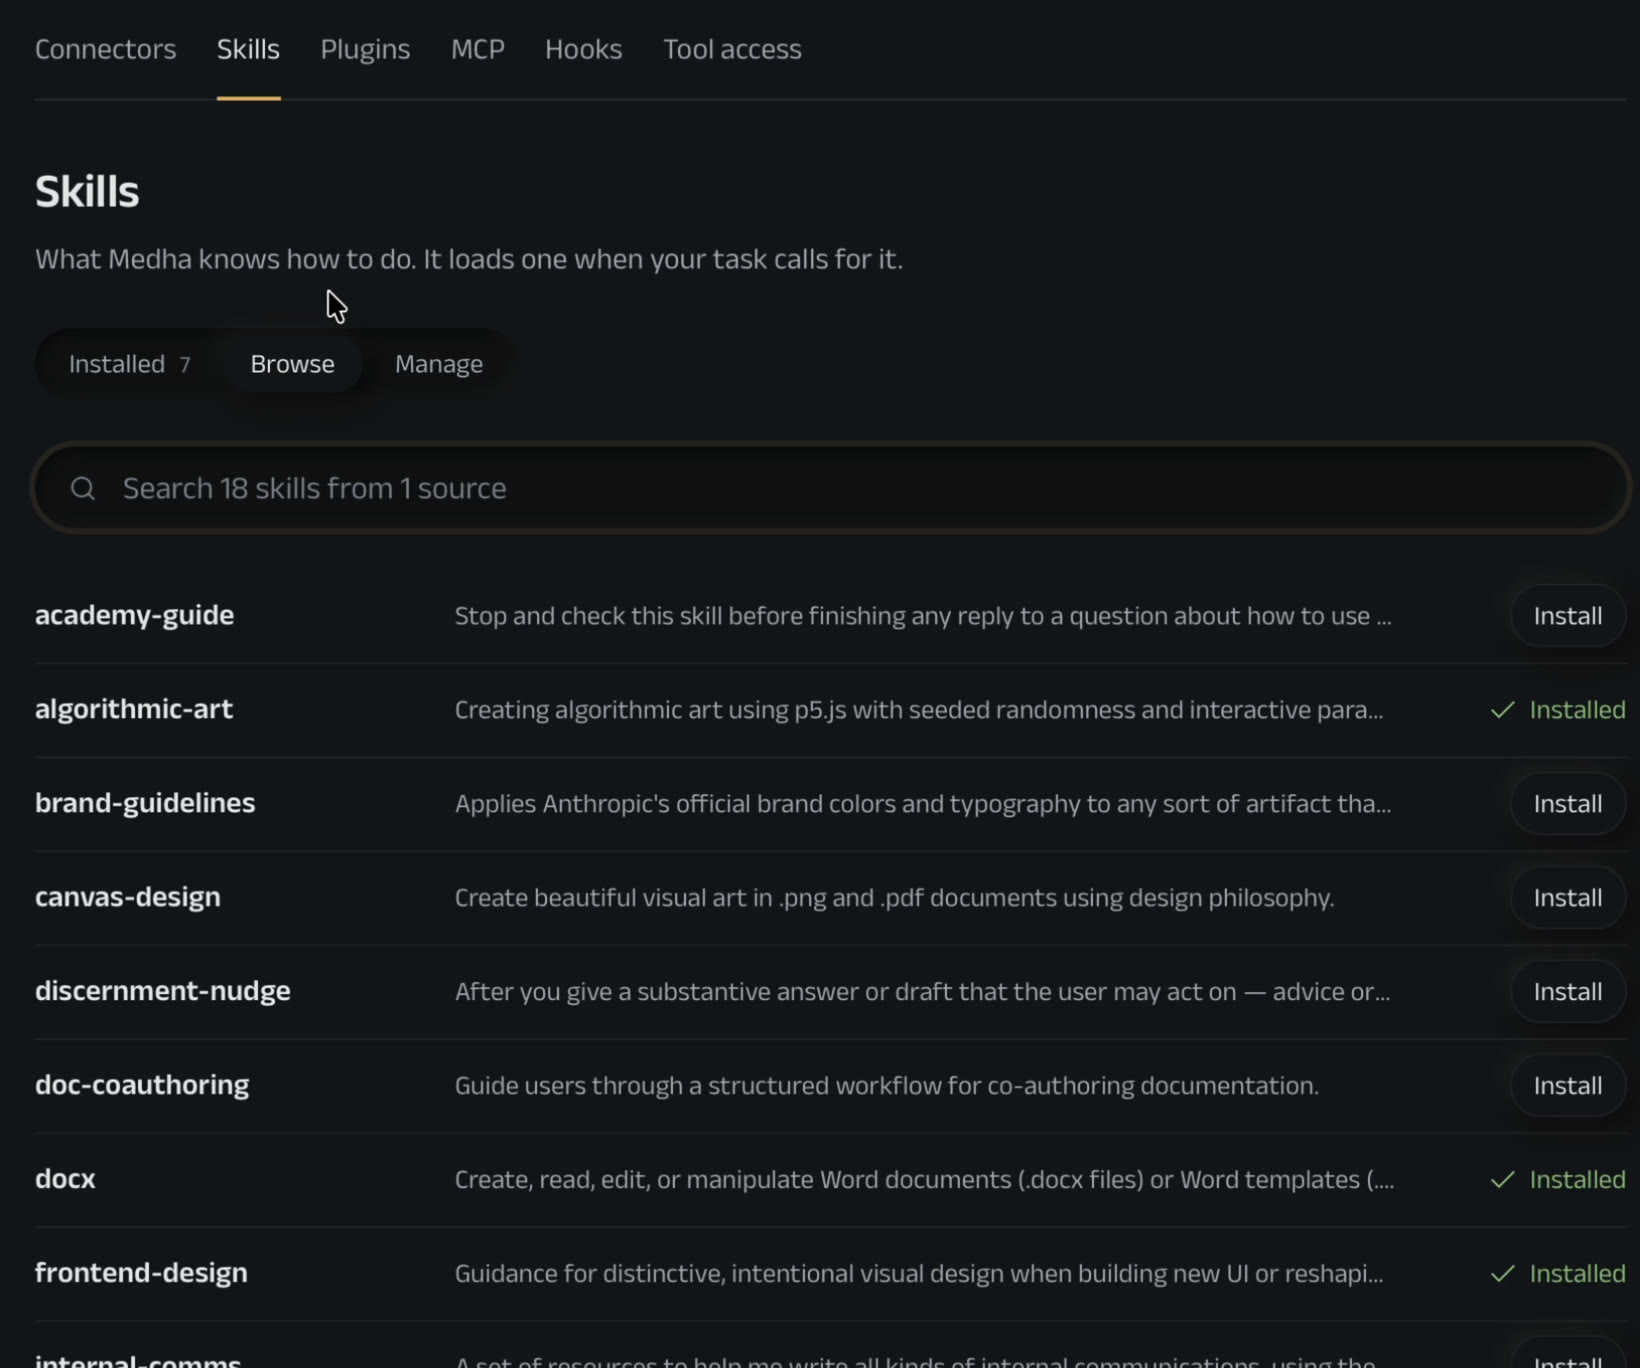Image resolution: width=1640 pixels, height=1368 pixels.
Task: Open the discernment-nudge skill name
Action: click(163, 991)
